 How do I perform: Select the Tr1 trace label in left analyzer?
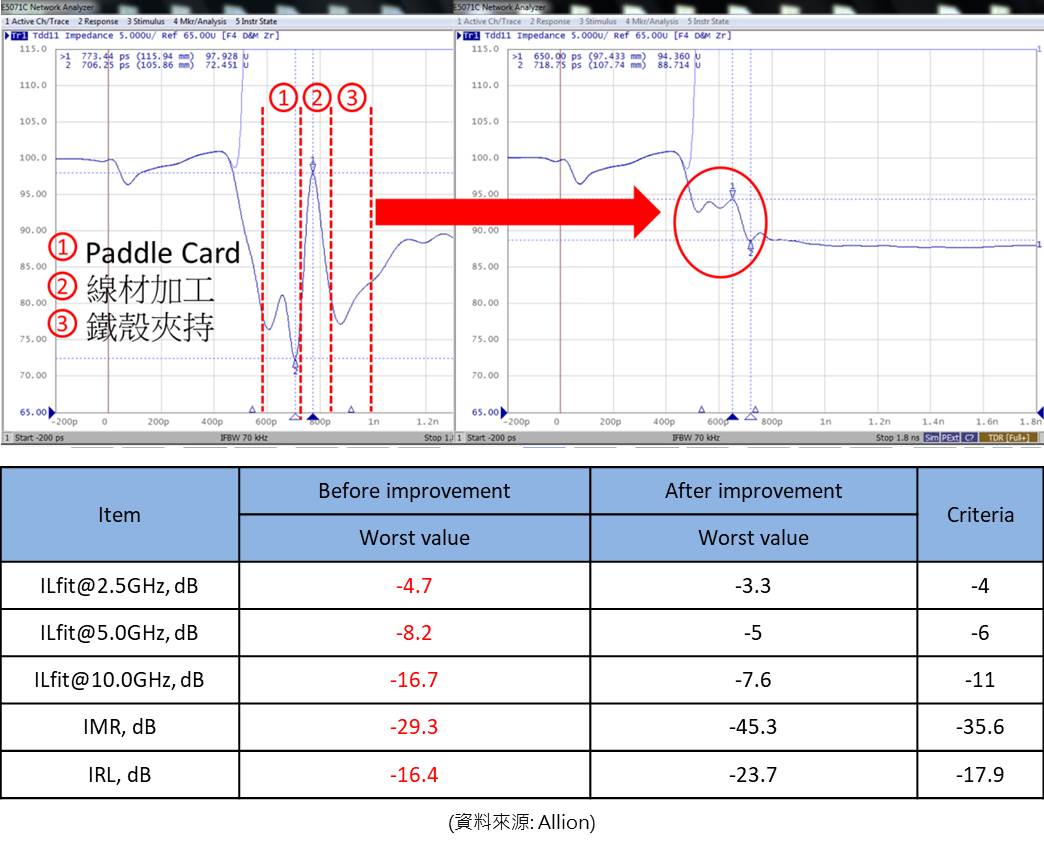click(x=19, y=36)
